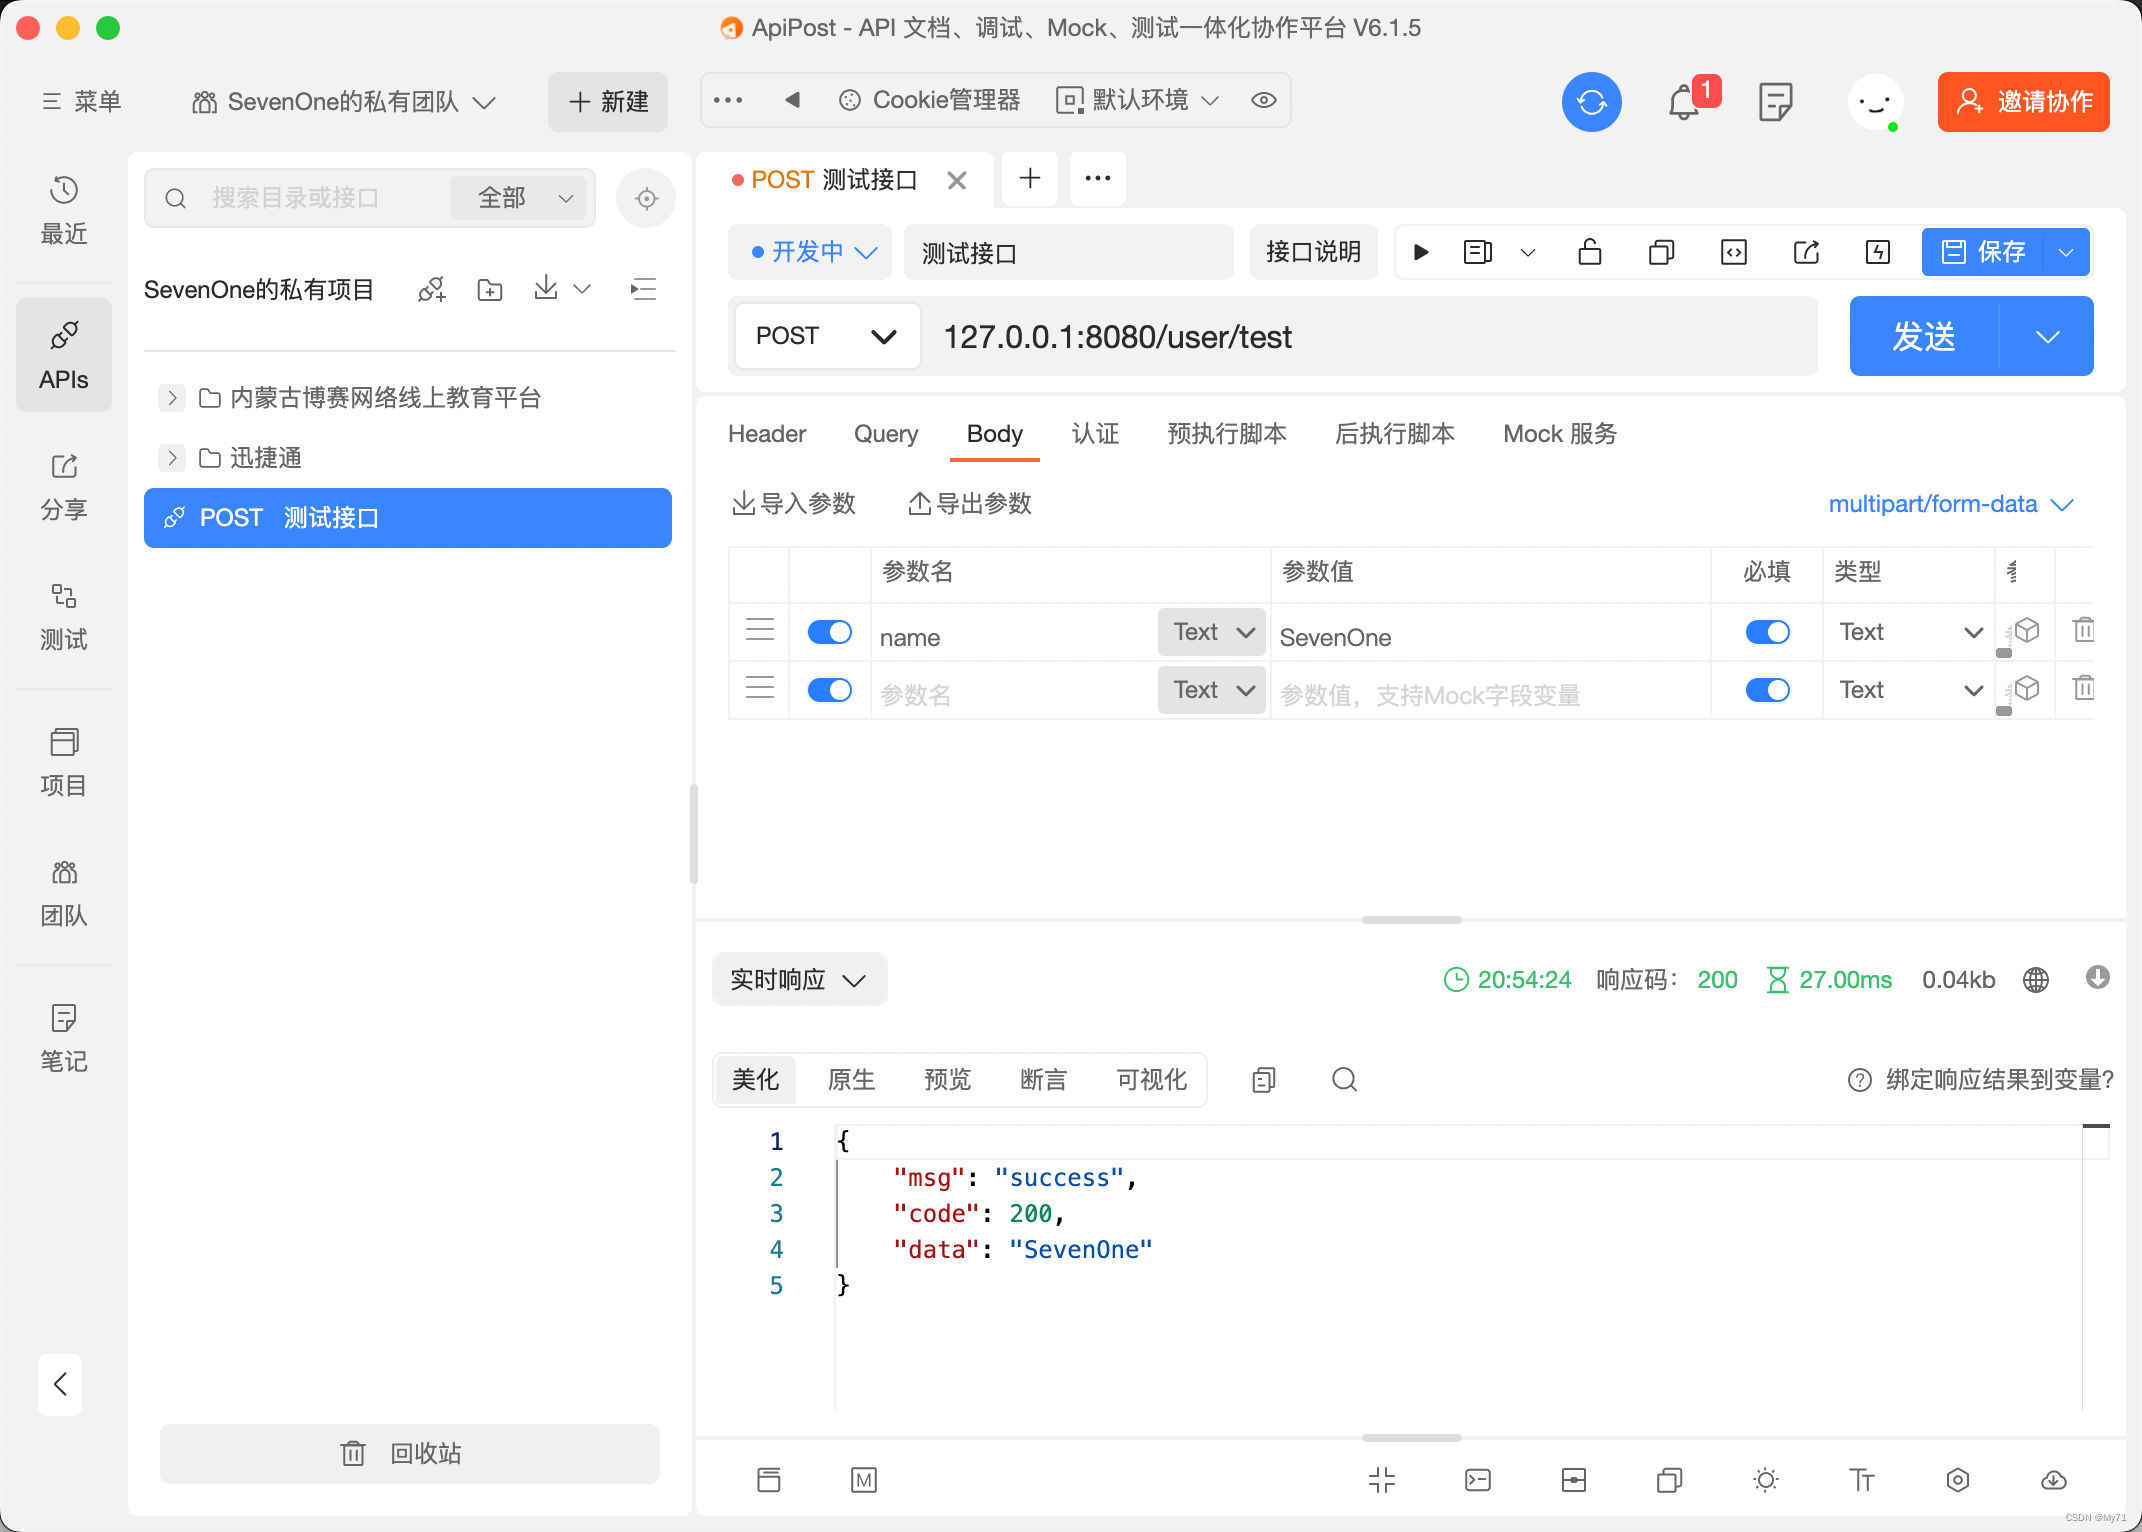The height and width of the screenshot is (1532, 2142).
Task: Delete the name parameter row
Action: tap(2083, 631)
